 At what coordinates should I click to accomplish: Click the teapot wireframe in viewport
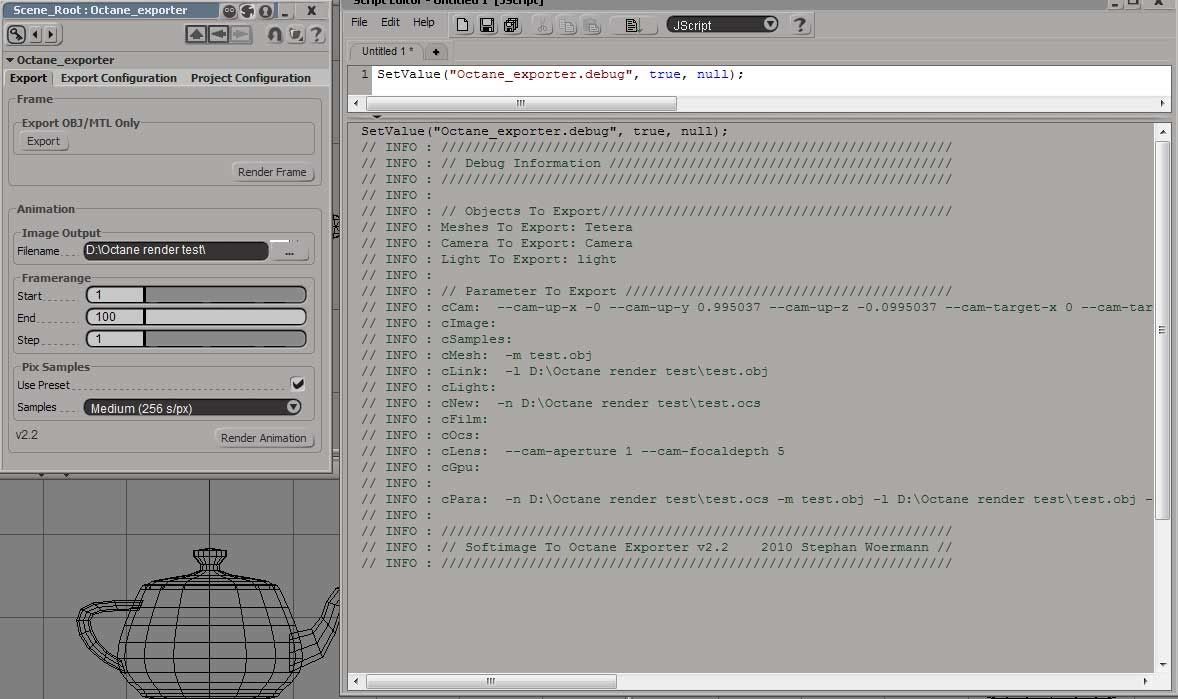pos(207,624)
